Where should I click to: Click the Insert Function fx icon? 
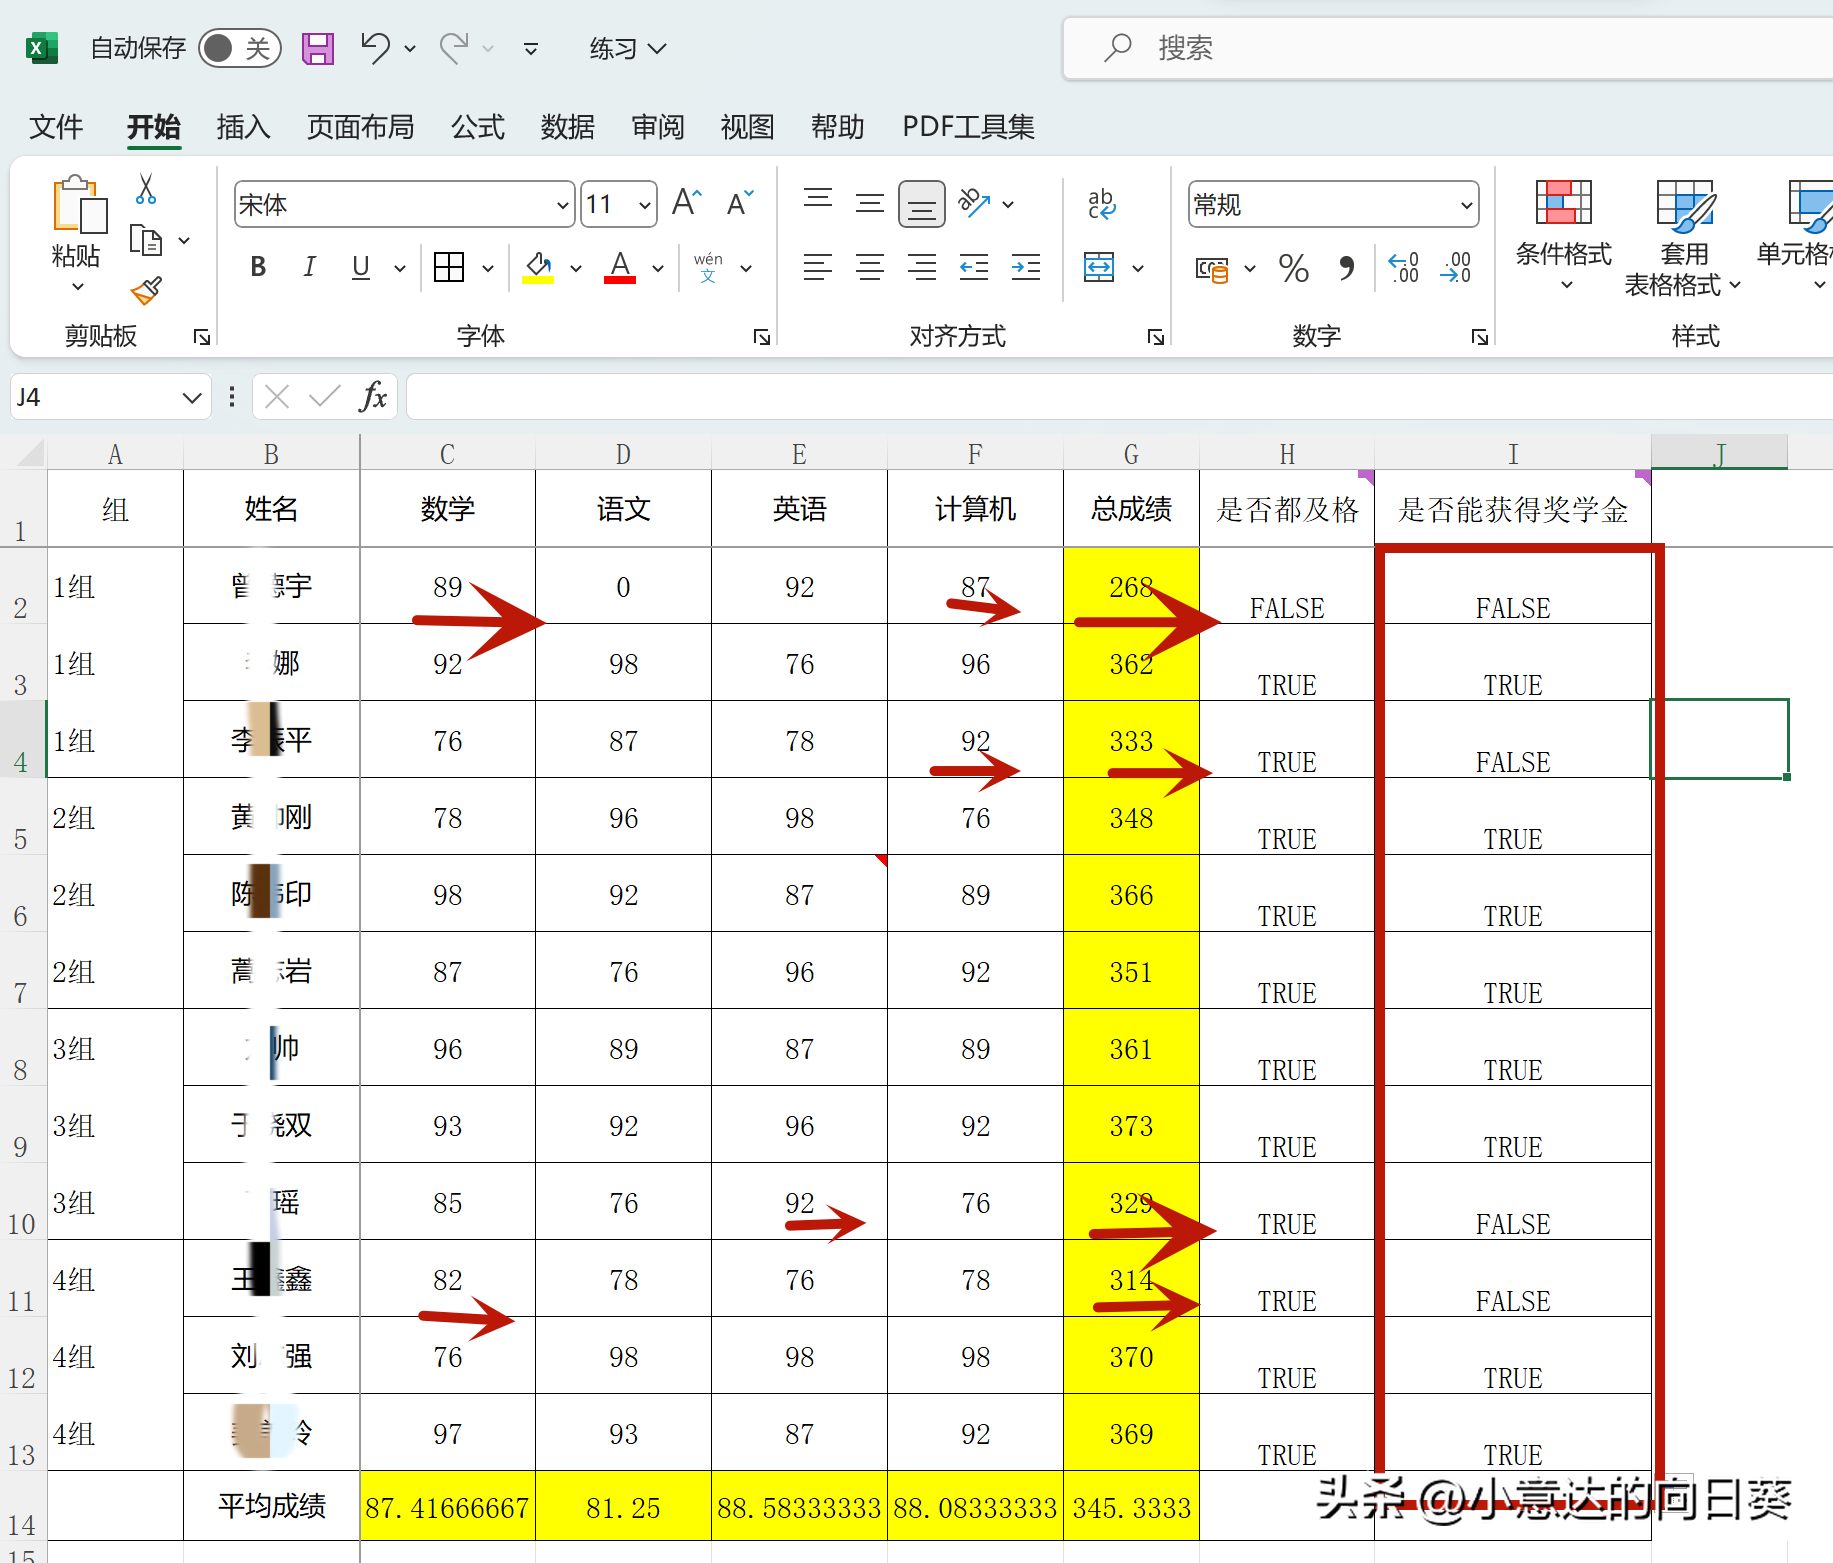(x=373, y=396)
